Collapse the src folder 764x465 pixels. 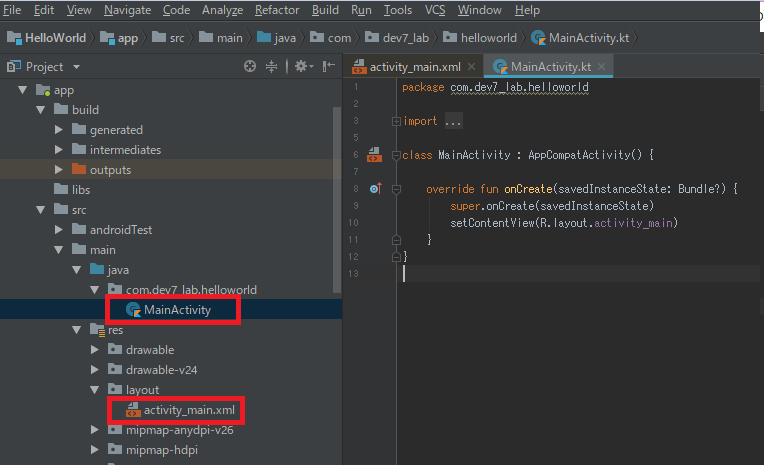click(40, 210)
